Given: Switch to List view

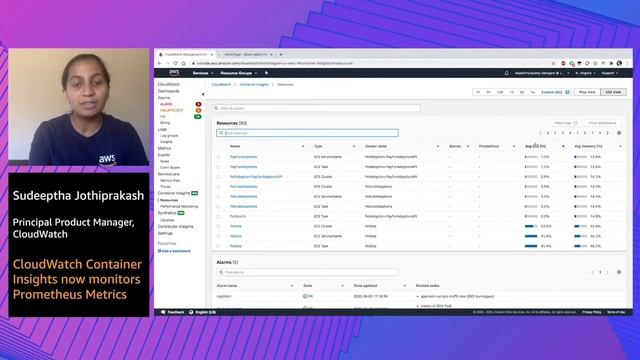Looking at the screenshot, I should point(613,92).
